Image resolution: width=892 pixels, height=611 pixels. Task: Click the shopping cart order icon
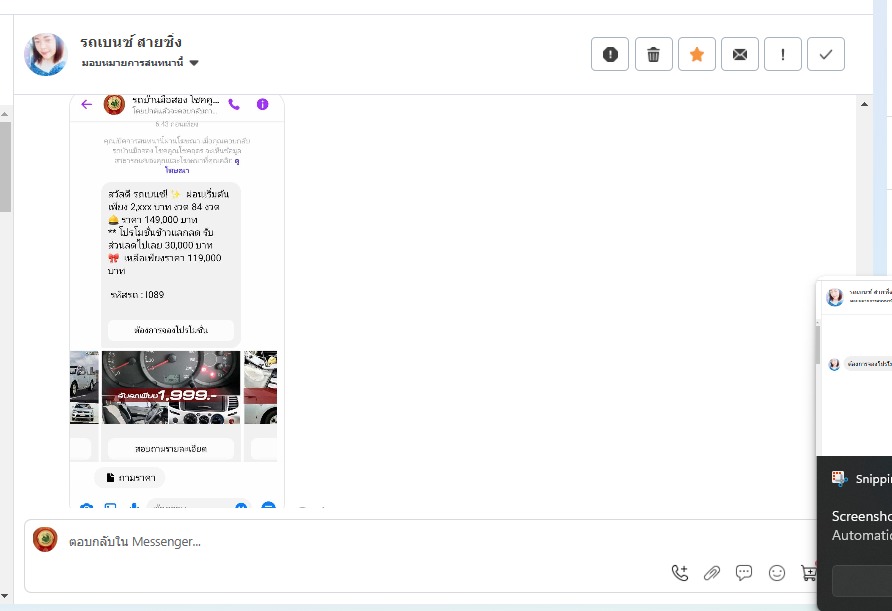coord(808,572)
